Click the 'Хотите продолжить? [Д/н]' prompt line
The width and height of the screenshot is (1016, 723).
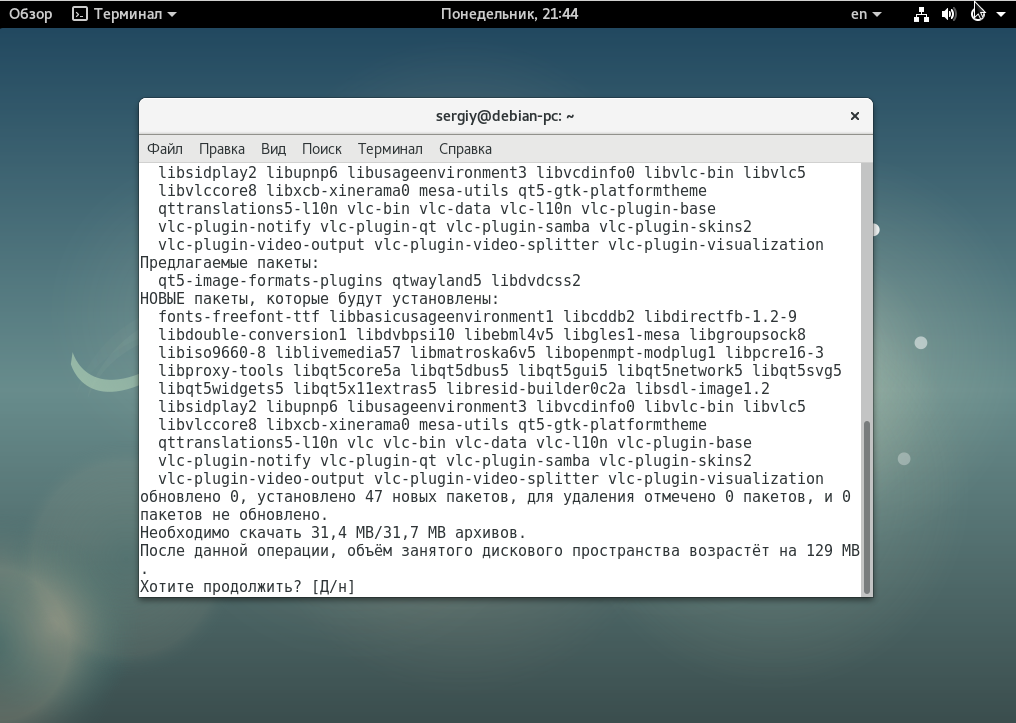coord(247,587)
